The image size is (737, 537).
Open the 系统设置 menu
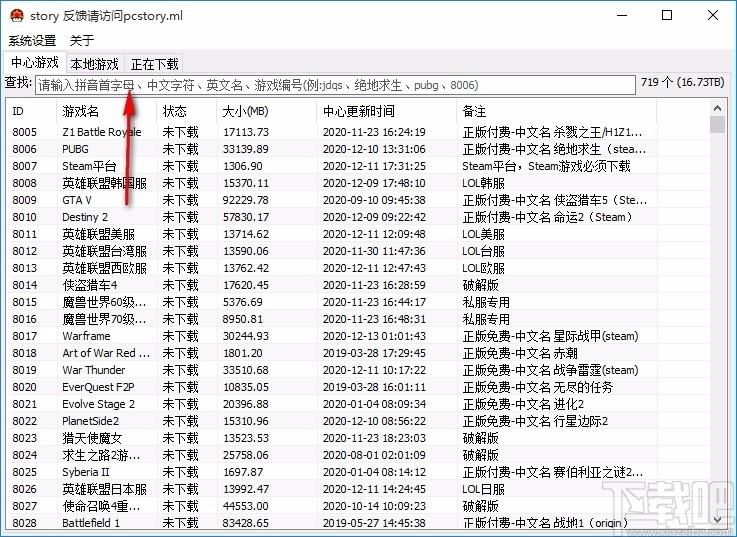tap(32, 40)
